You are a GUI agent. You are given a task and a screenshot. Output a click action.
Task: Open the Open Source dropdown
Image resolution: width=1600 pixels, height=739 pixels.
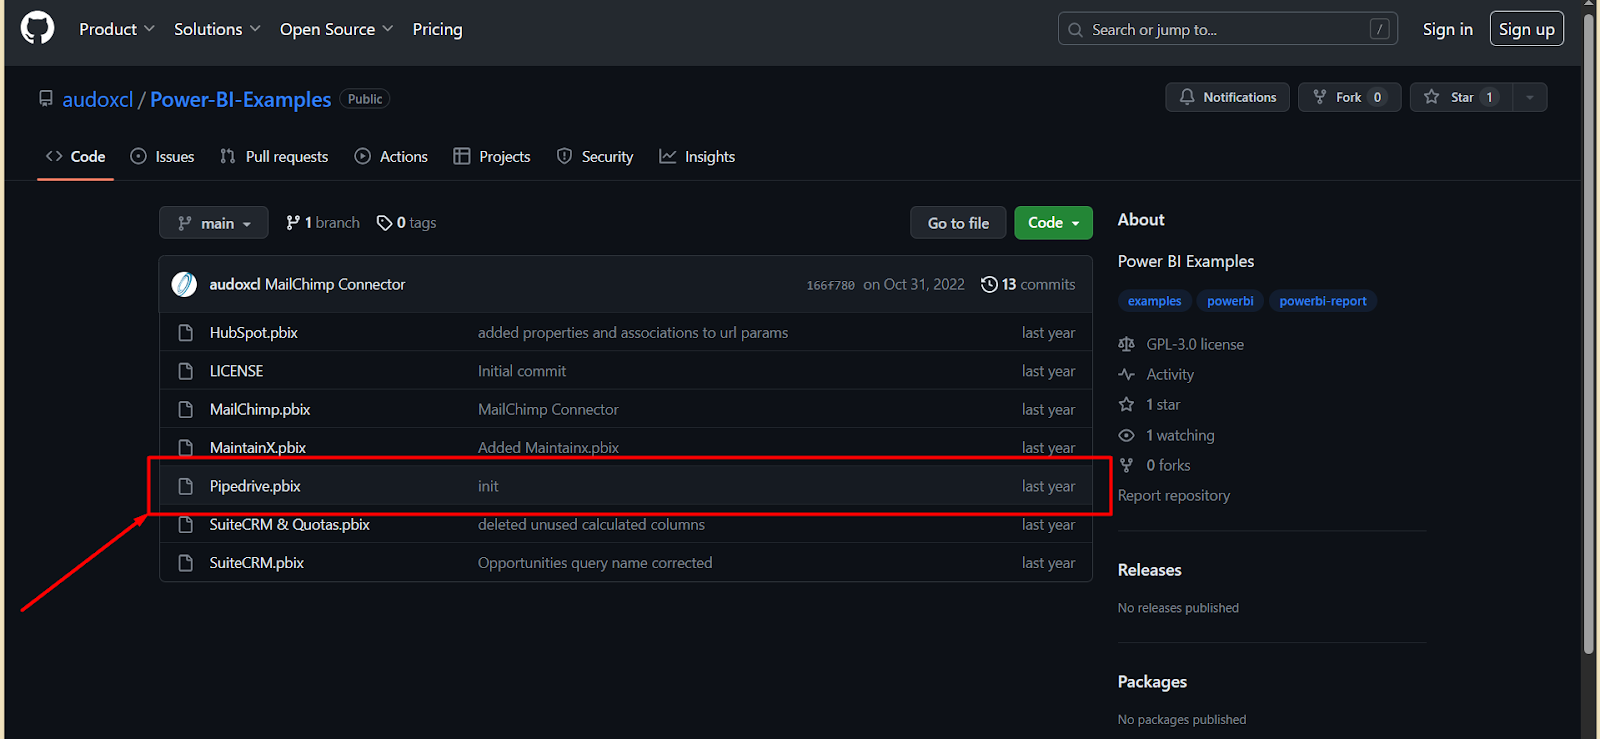[337, 29]
